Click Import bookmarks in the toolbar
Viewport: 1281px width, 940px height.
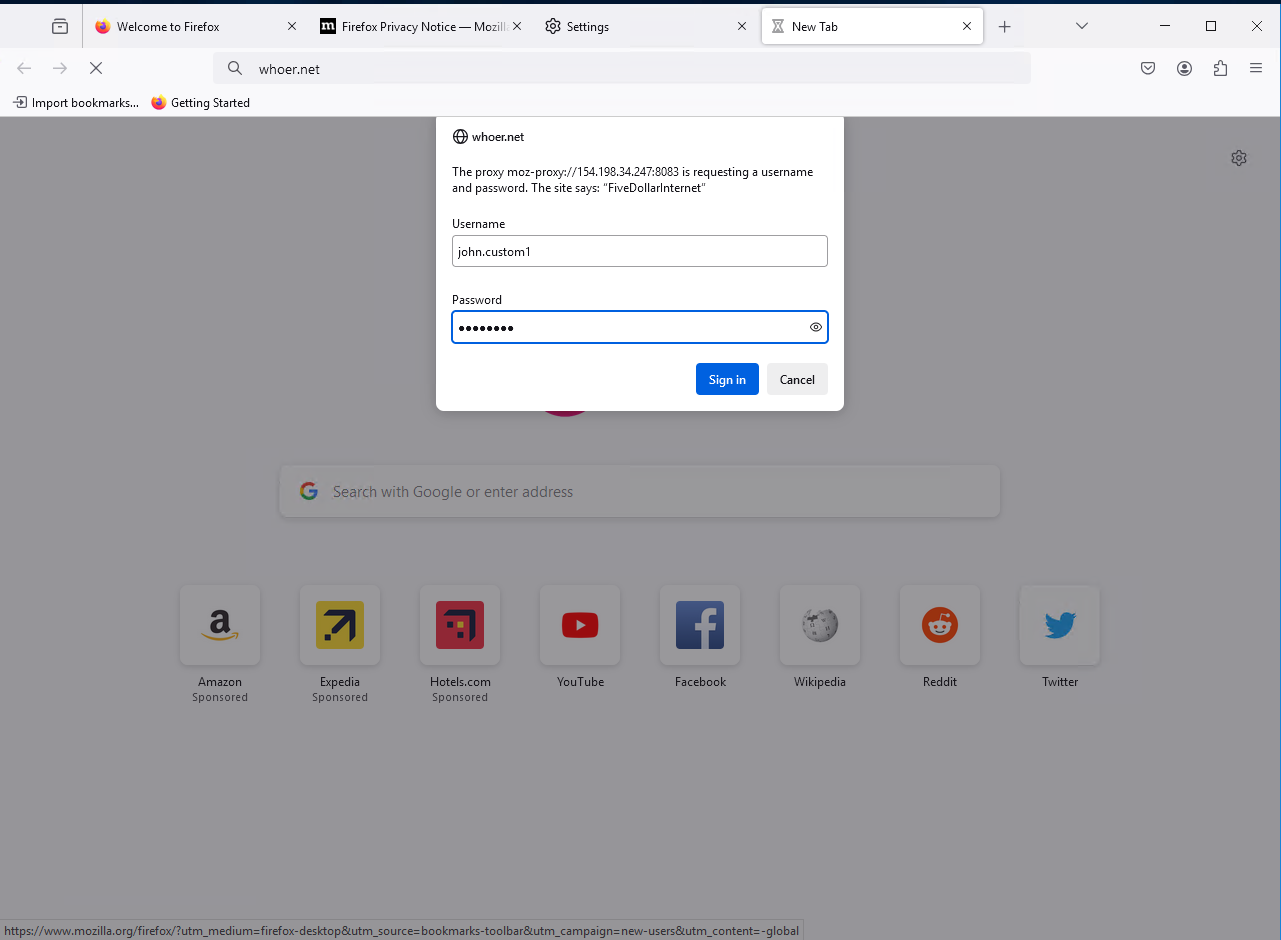coord(75,102)
